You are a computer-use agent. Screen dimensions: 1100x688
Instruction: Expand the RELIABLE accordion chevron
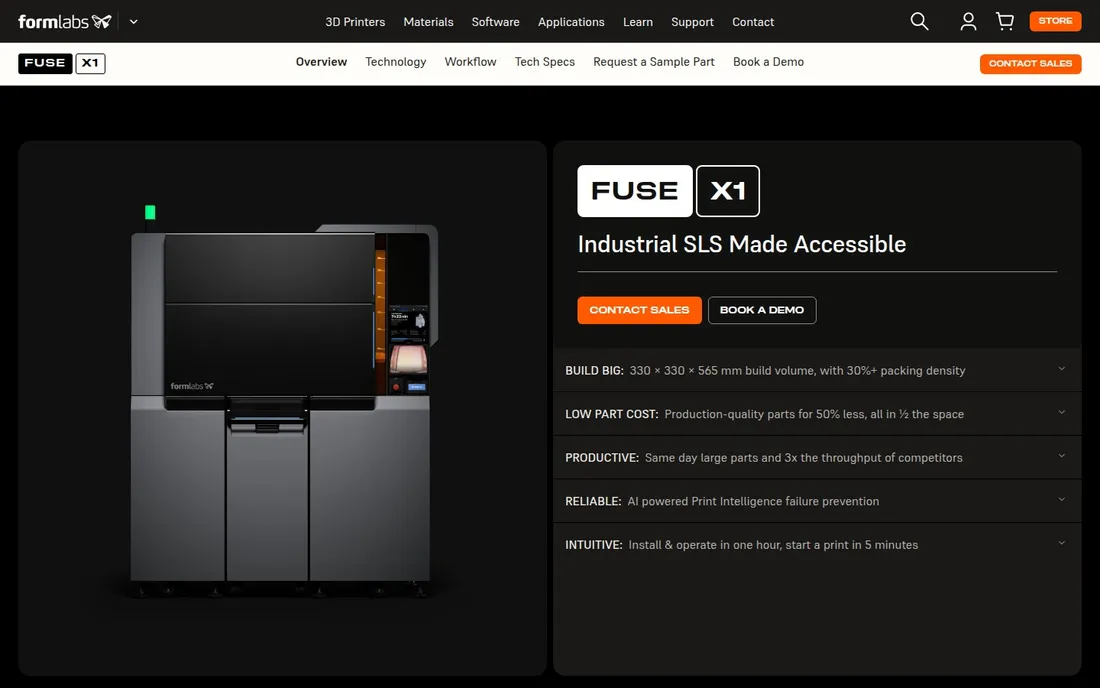click(1061, 499)
